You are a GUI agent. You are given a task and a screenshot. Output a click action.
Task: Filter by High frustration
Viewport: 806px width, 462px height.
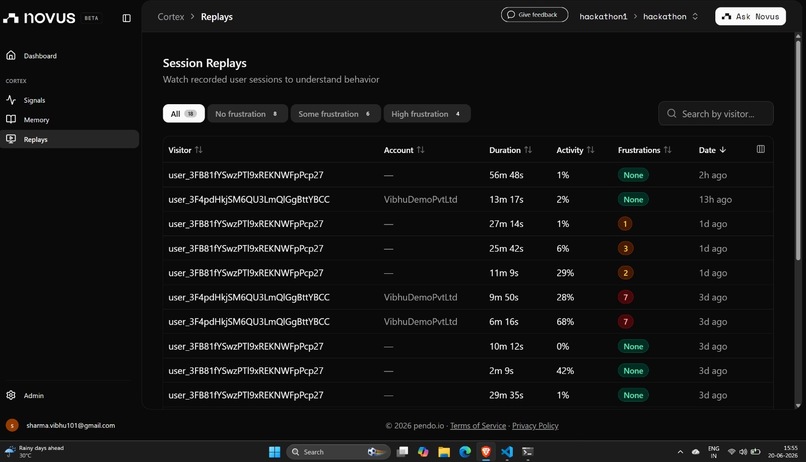point(427,114)
